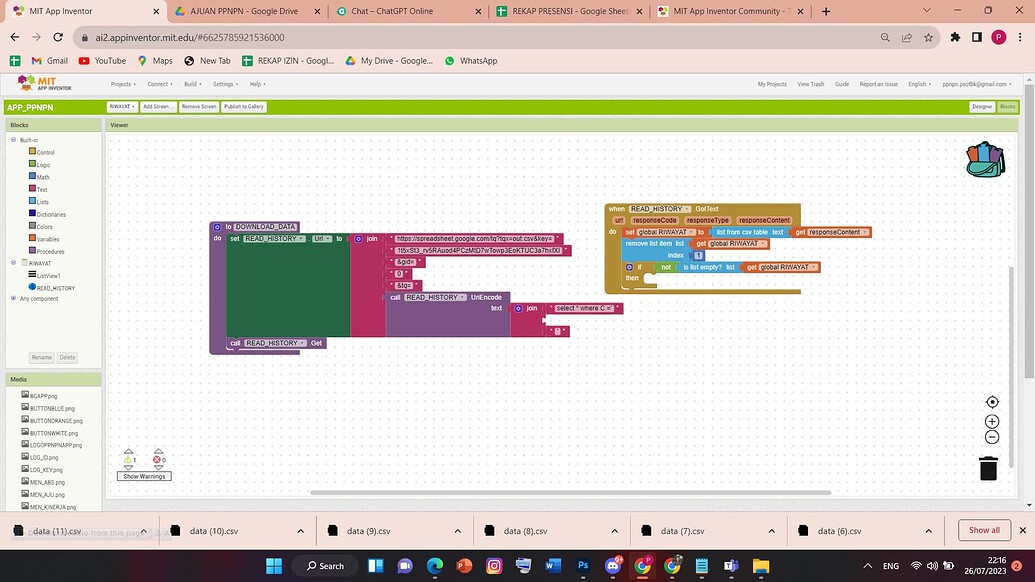
Task: Switch to the Designer view tab
Action: point(980,106)
